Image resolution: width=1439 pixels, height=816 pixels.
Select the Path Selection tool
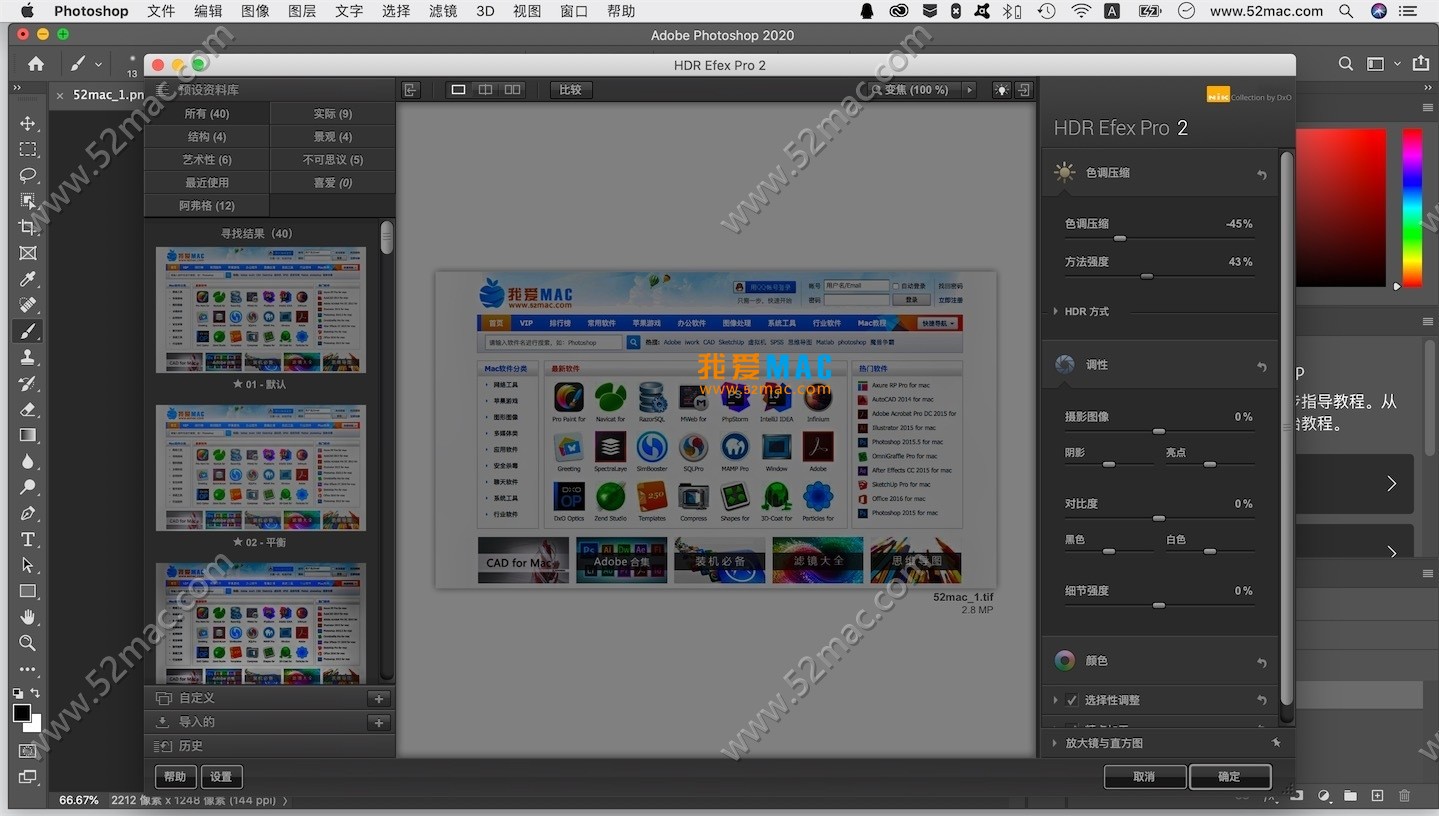pyautogui.click(x=28, y=566)
